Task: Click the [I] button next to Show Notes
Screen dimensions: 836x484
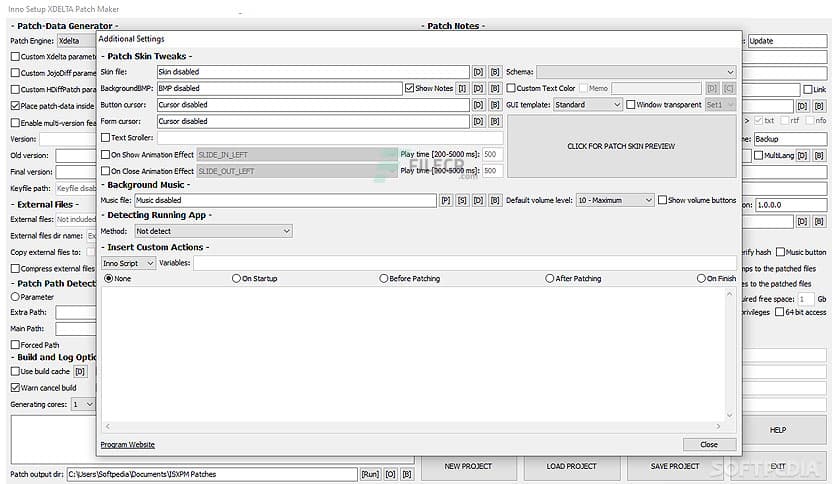Action: click(462, 88)
